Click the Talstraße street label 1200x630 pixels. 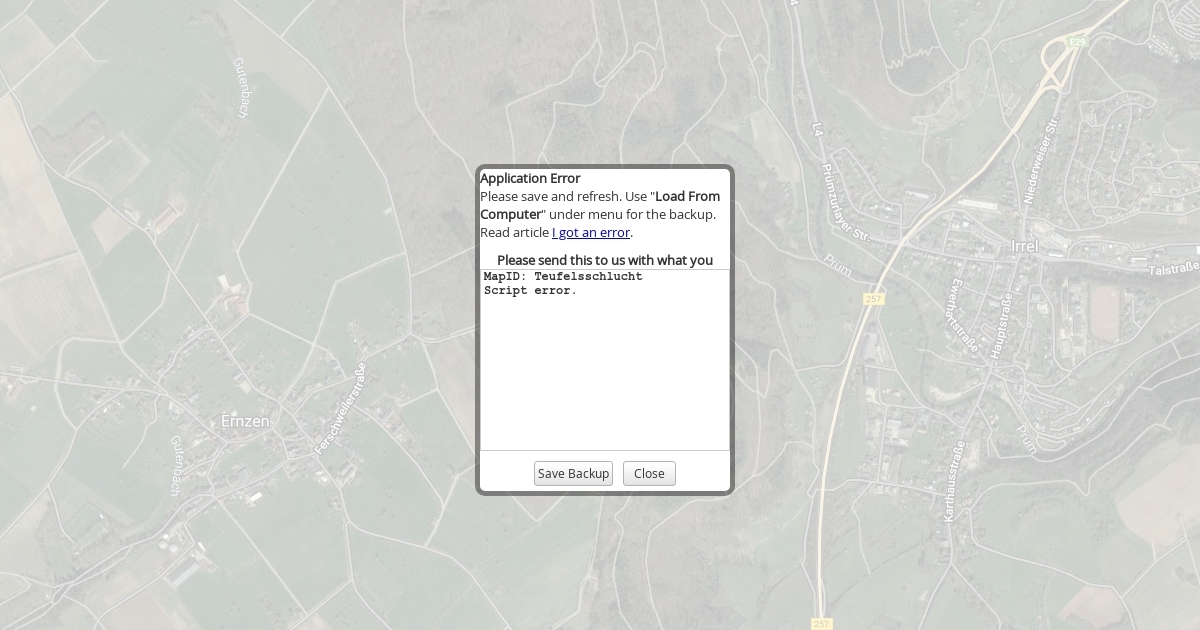pyautogui.click(x=1174, y=269)
